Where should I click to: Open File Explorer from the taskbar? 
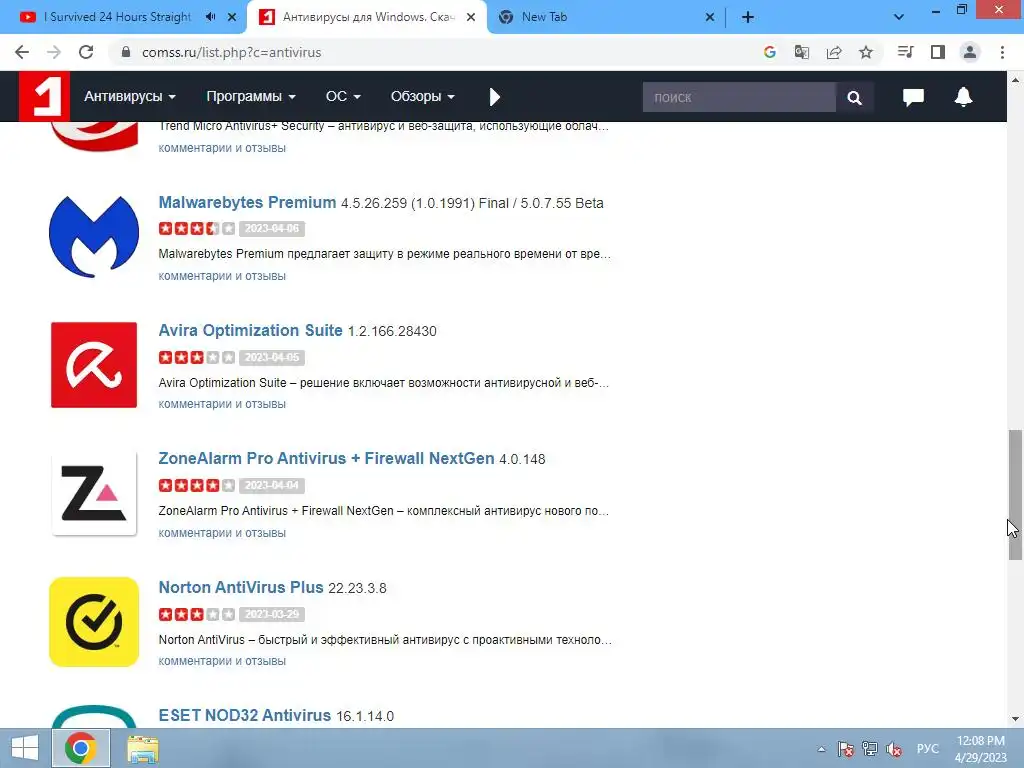[143, 749]
